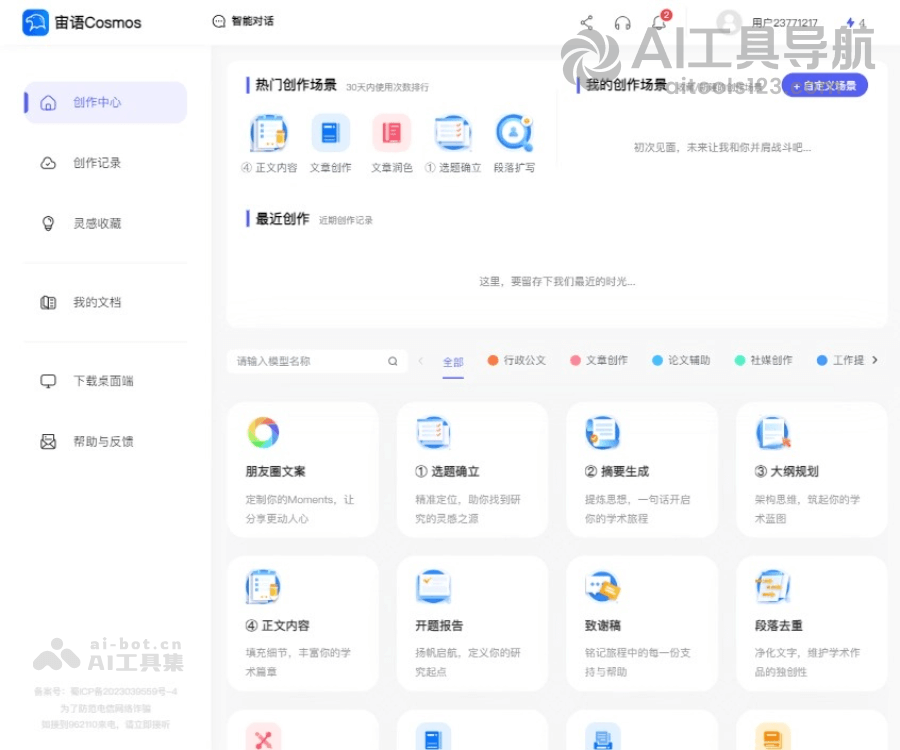Focus the 请输入模型名称 search field
Screen dimensions: 900x750
coord(317,361)
